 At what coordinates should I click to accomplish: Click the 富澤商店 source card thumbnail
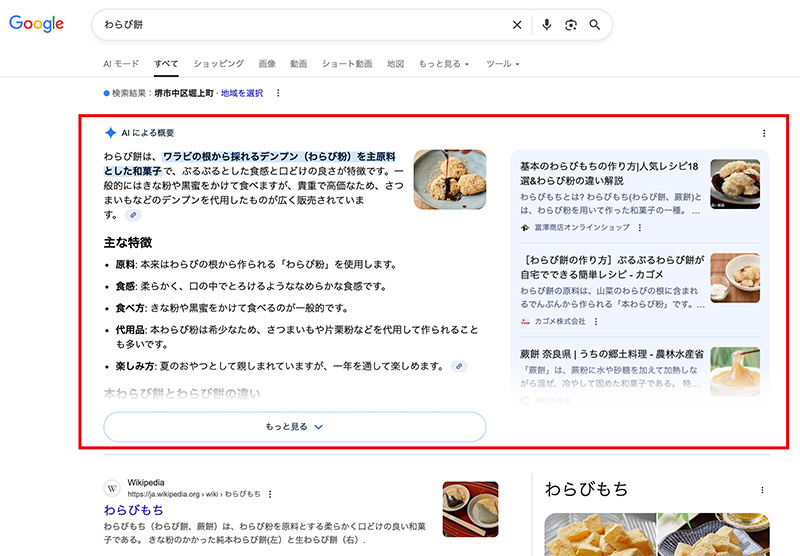tap(735, 184)
